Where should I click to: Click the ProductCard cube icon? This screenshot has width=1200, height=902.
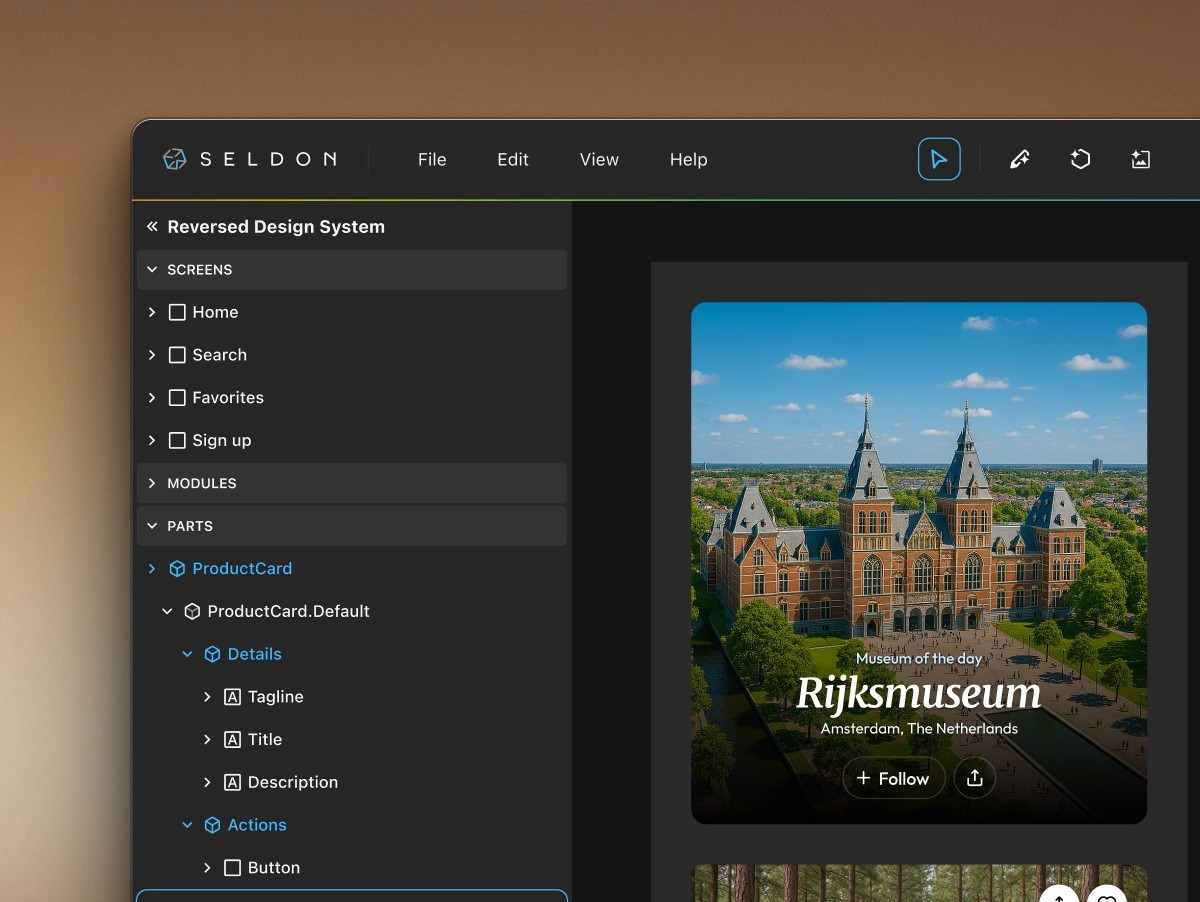177,569
